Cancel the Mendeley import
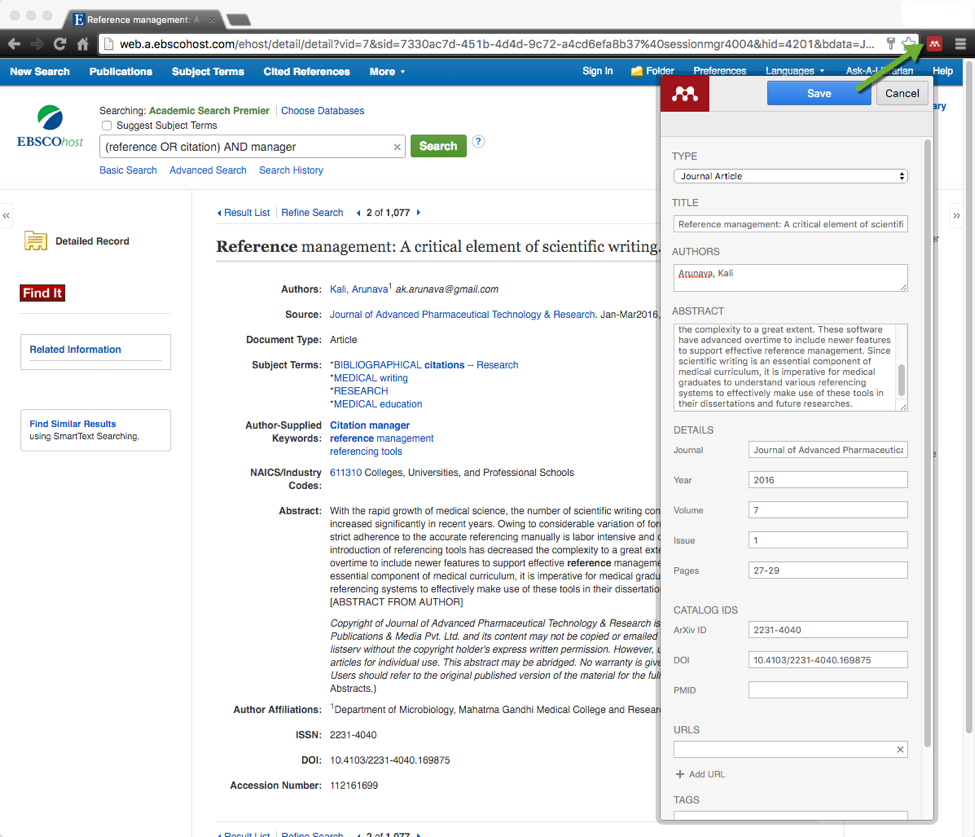Screen dimensions: 975x837 (x=902, y=93)
